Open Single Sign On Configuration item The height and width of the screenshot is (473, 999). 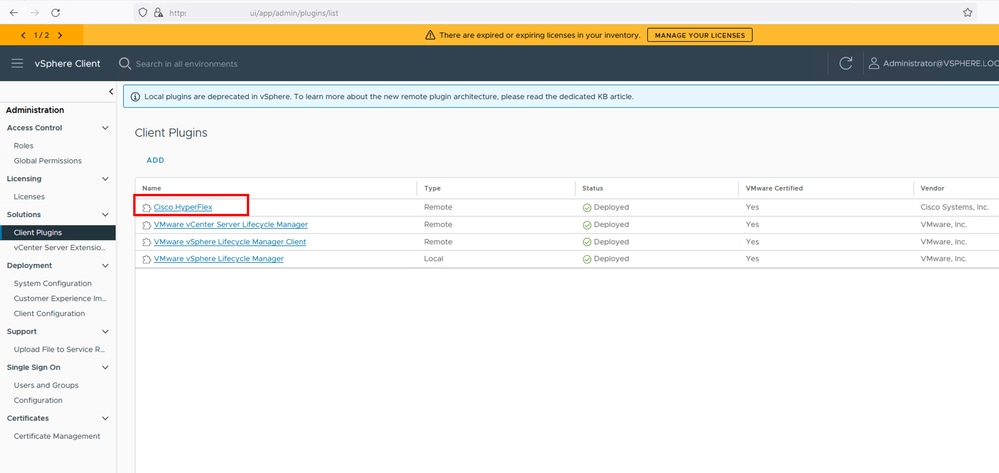tap(38, 401)
